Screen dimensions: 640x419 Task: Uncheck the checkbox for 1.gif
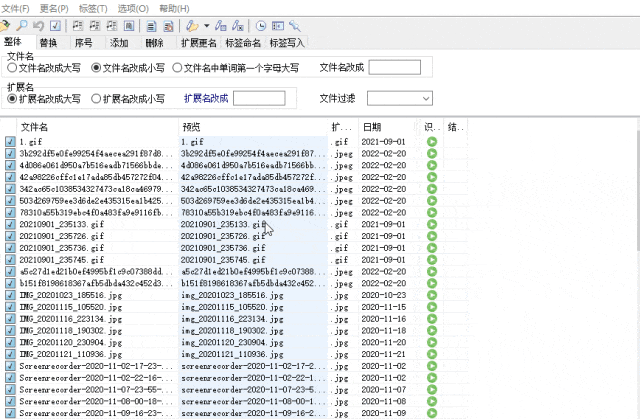(10, 142)
